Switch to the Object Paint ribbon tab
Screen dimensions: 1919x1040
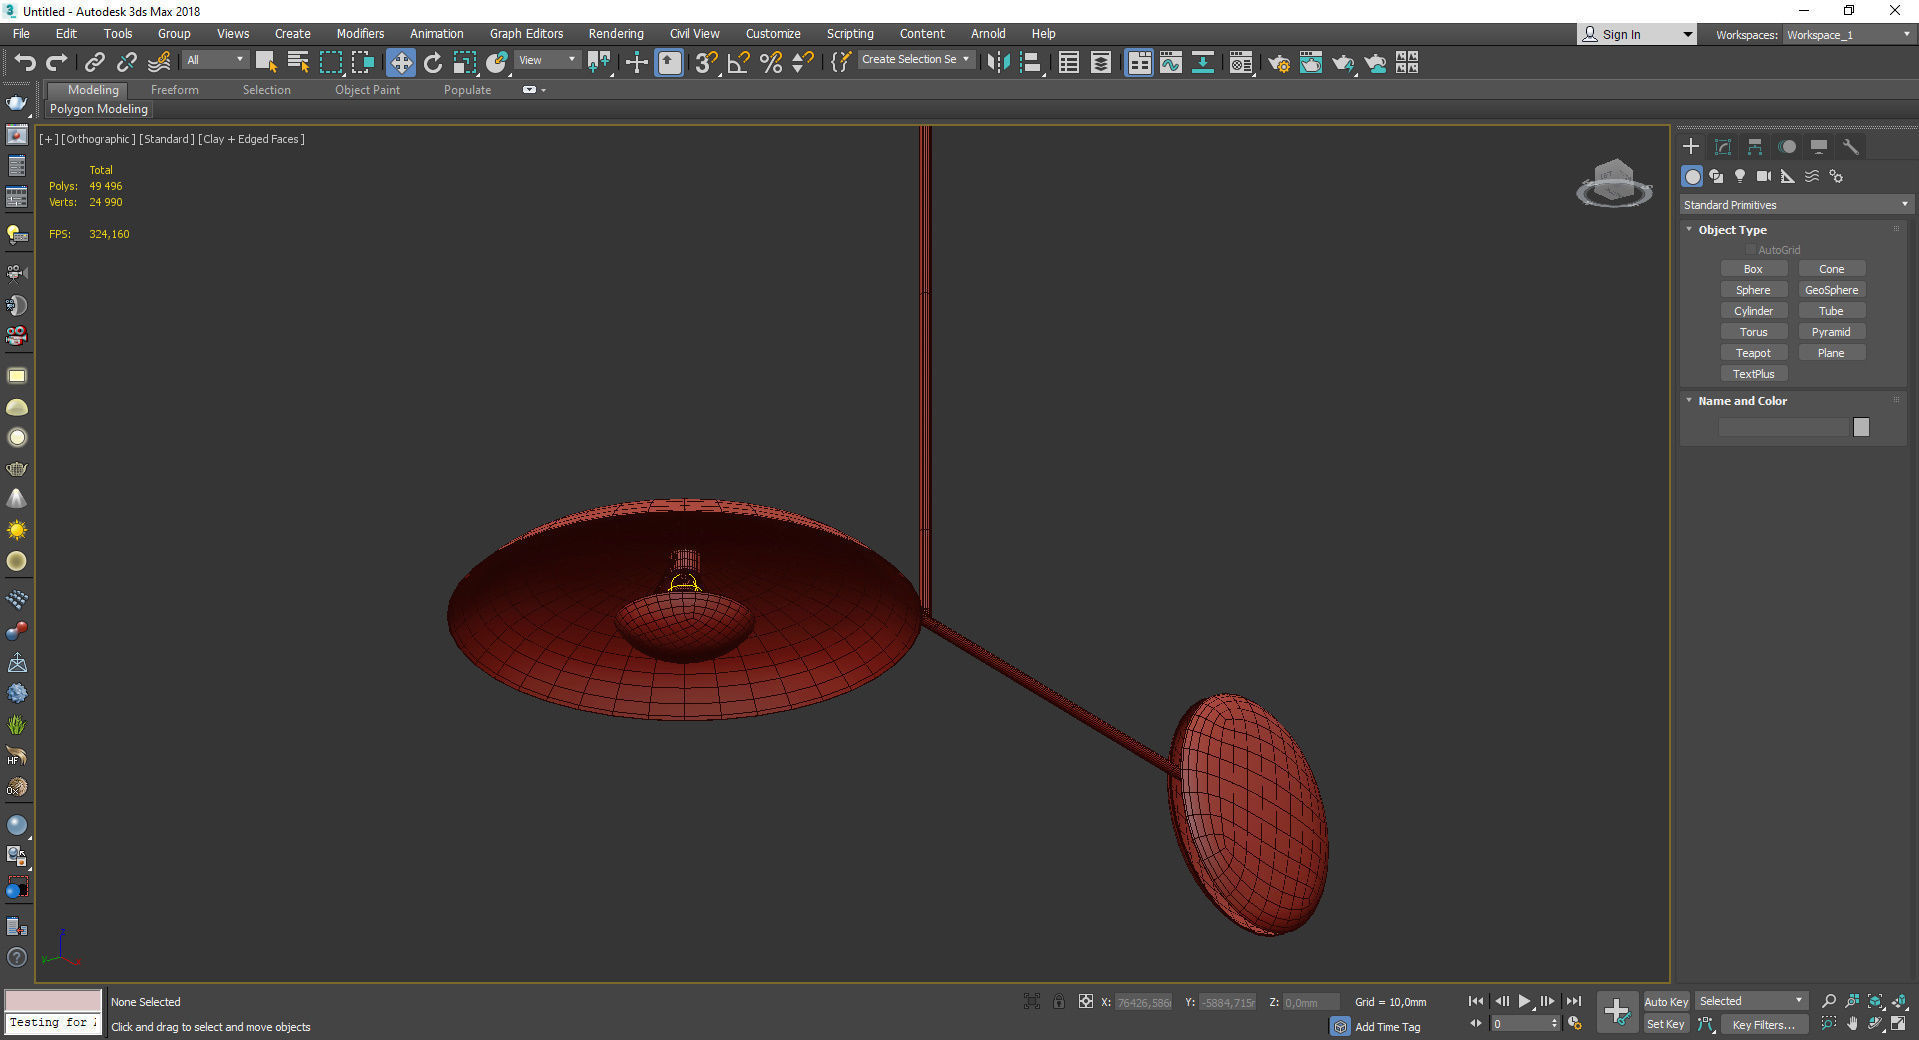click(x=367, y=90)
